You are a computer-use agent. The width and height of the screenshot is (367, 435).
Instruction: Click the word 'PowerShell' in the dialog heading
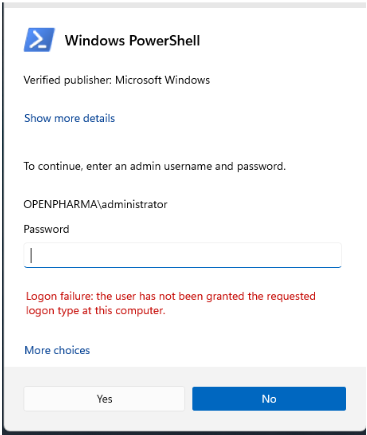tap(165, 41)
